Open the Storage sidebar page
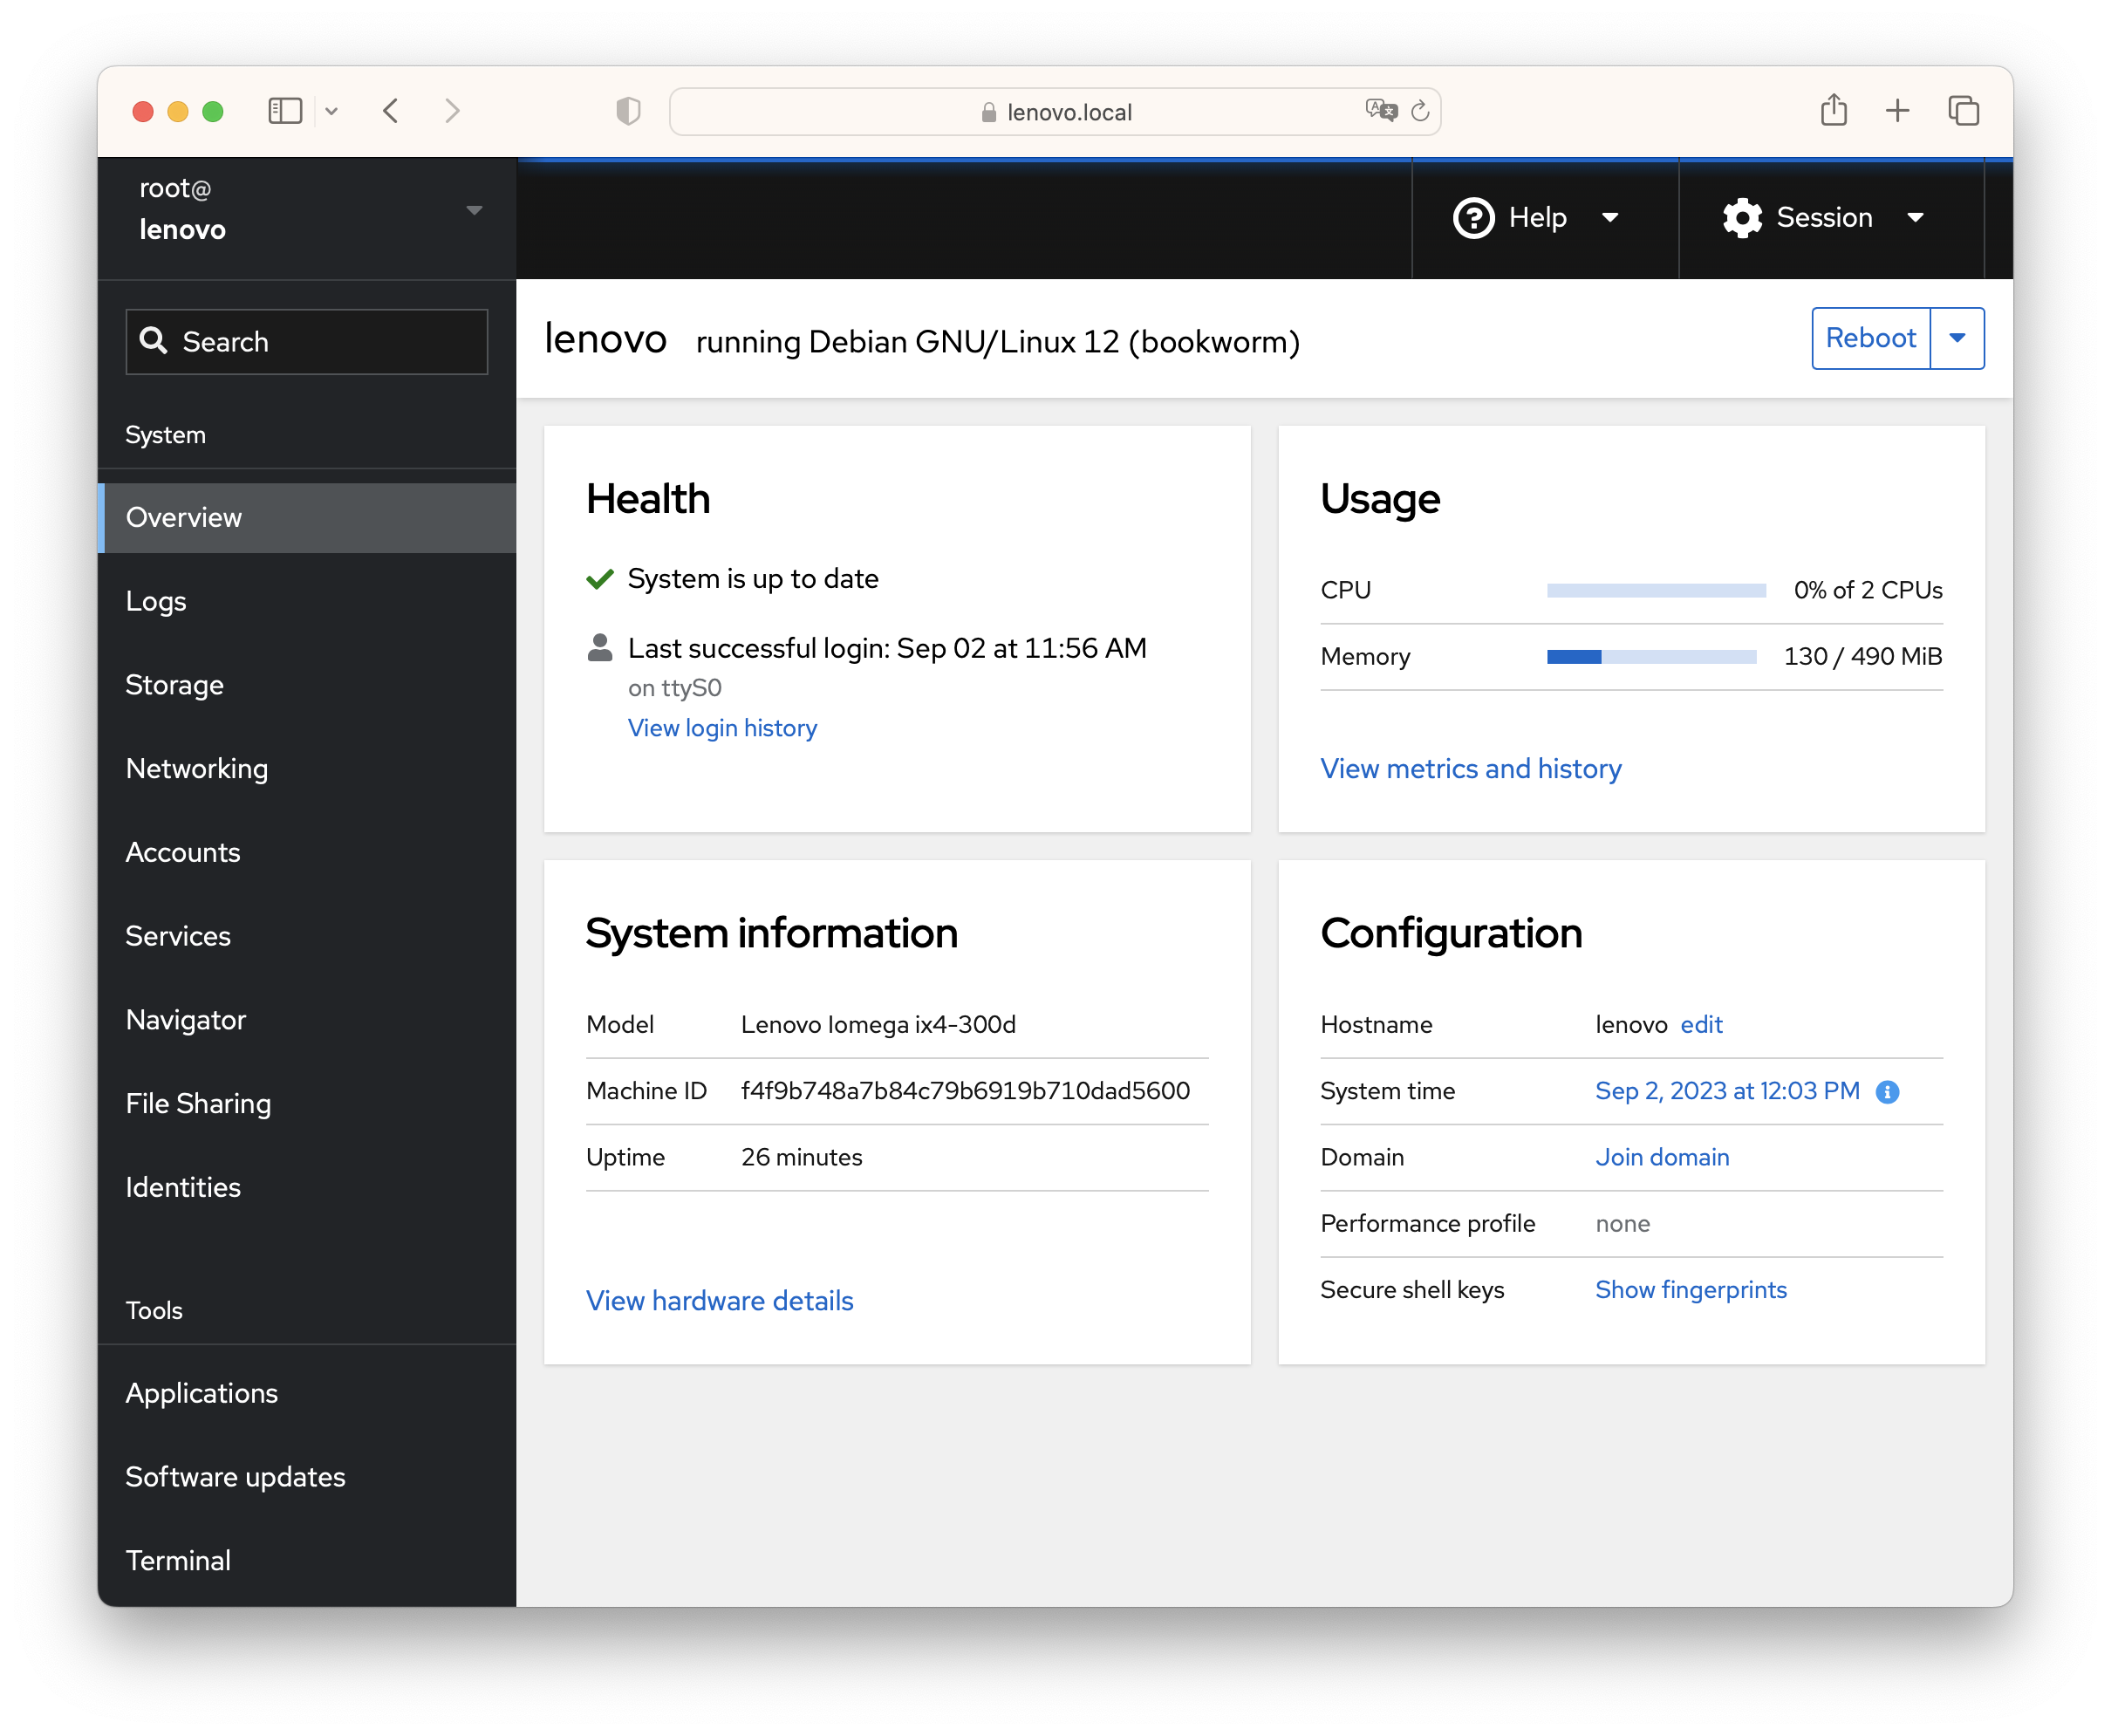The height and width of the screenshot is (1736, 2111). (x=175, y=685)
